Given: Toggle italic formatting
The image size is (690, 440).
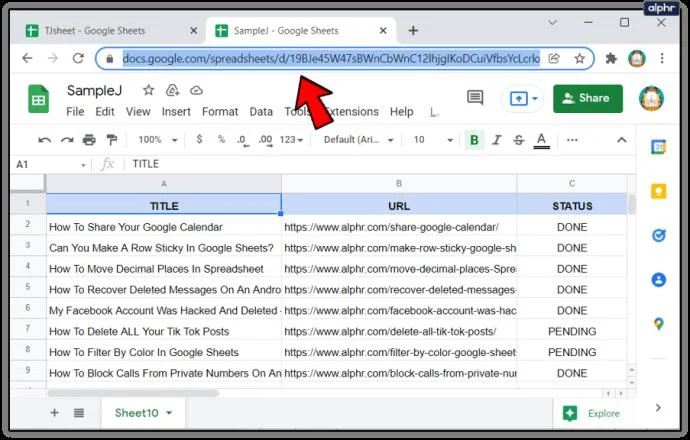Looking at the screenshot, I should 496,140.
